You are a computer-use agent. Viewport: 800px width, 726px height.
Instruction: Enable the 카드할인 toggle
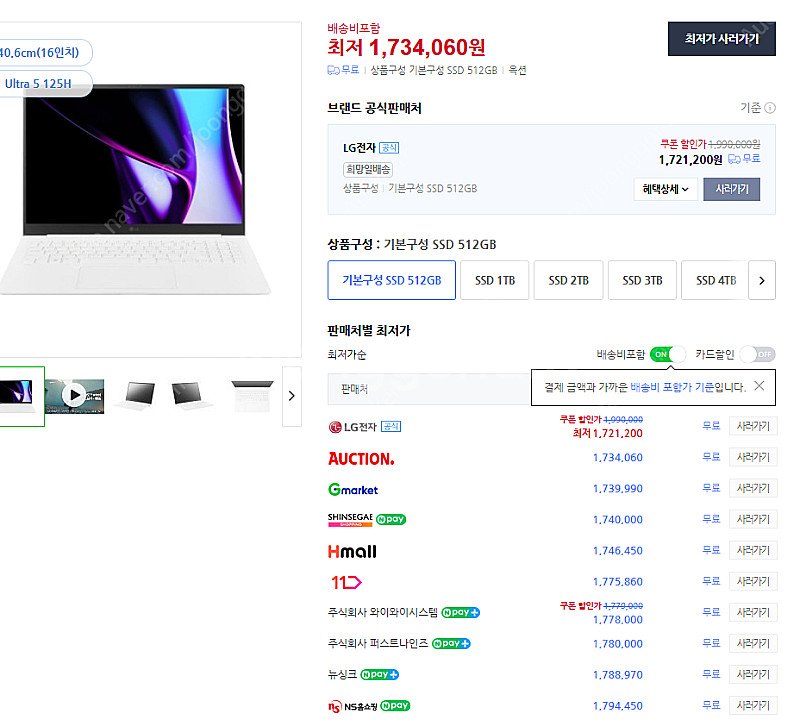[758, 354]
